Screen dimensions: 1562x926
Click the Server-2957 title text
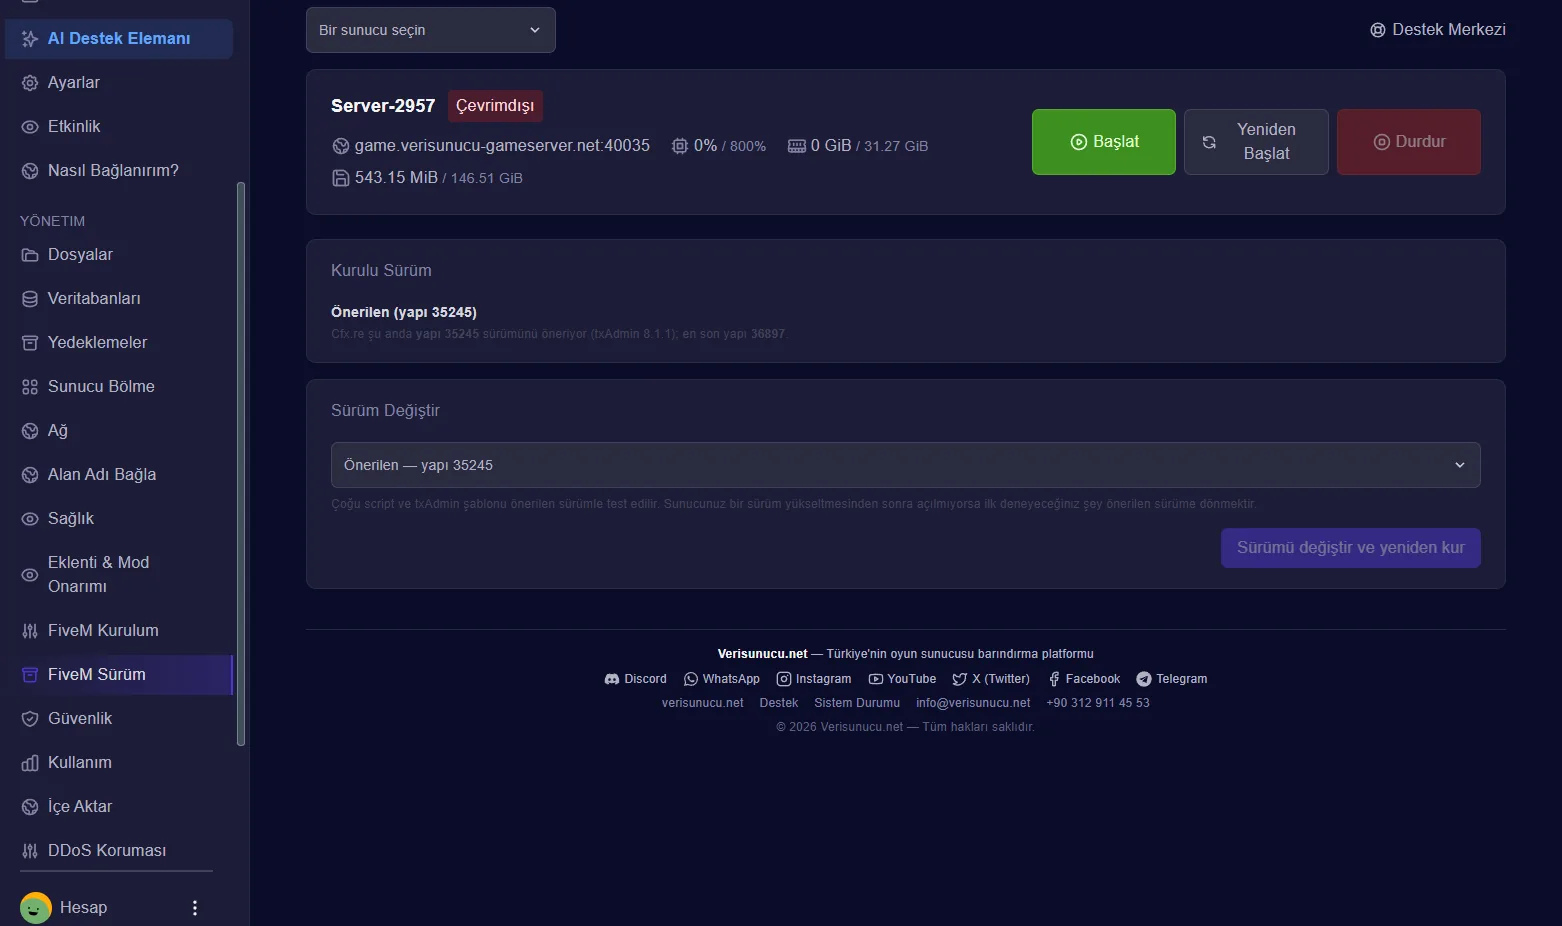[383, 106]
